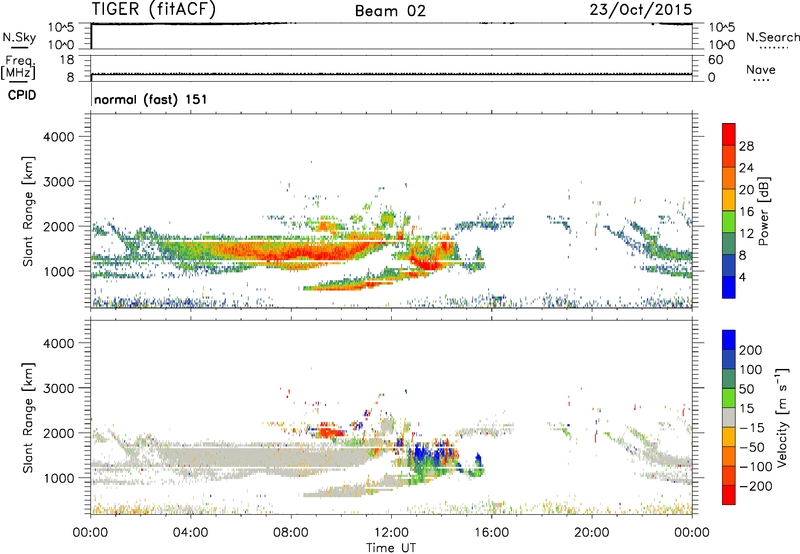Click the "CPID" label
This screenshot has width=800, height=554.
pyautogui.click(x=22, y=95)
